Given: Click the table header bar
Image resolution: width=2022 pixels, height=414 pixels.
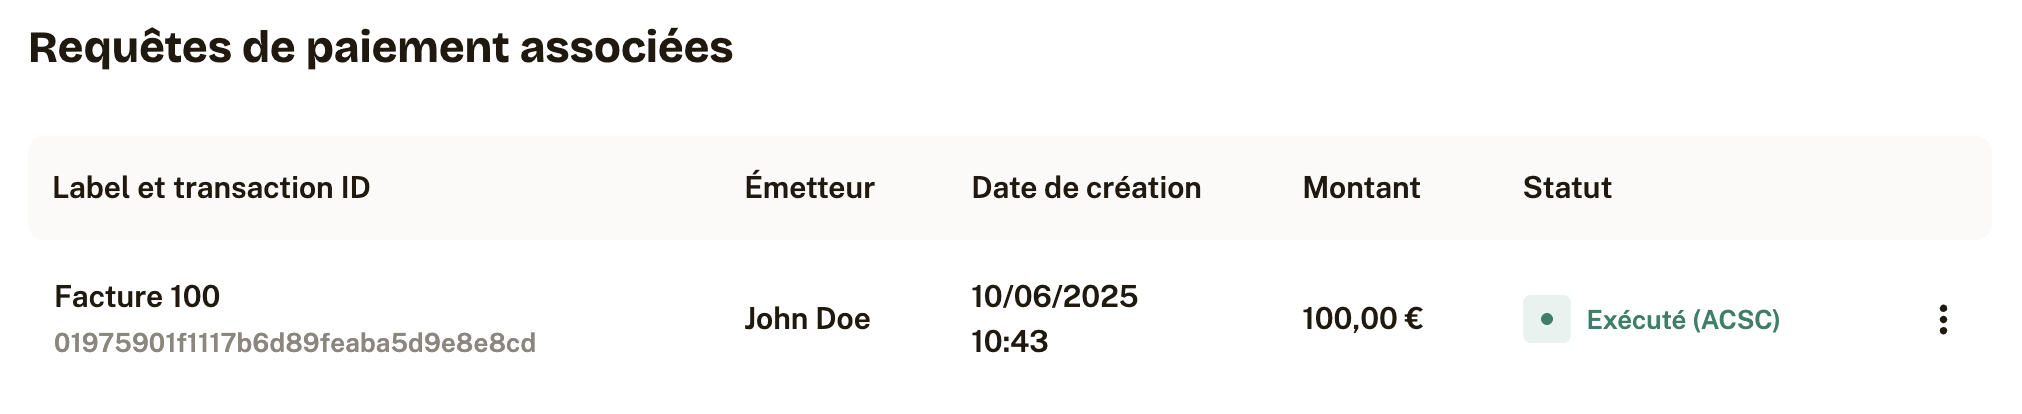Looking at the screenshot, I should coord(1010,188).
